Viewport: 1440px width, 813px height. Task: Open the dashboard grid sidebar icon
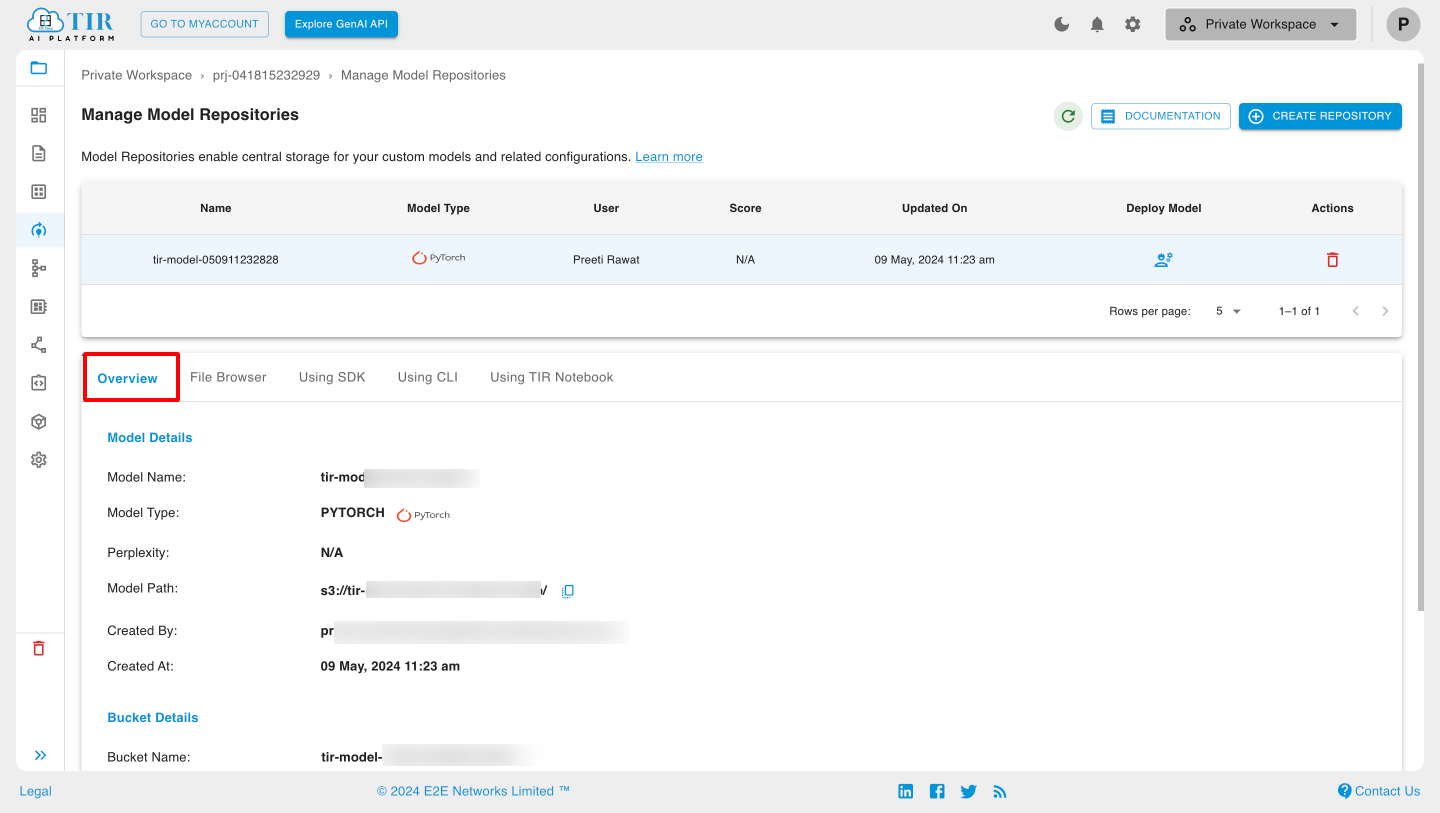[39, 115]
